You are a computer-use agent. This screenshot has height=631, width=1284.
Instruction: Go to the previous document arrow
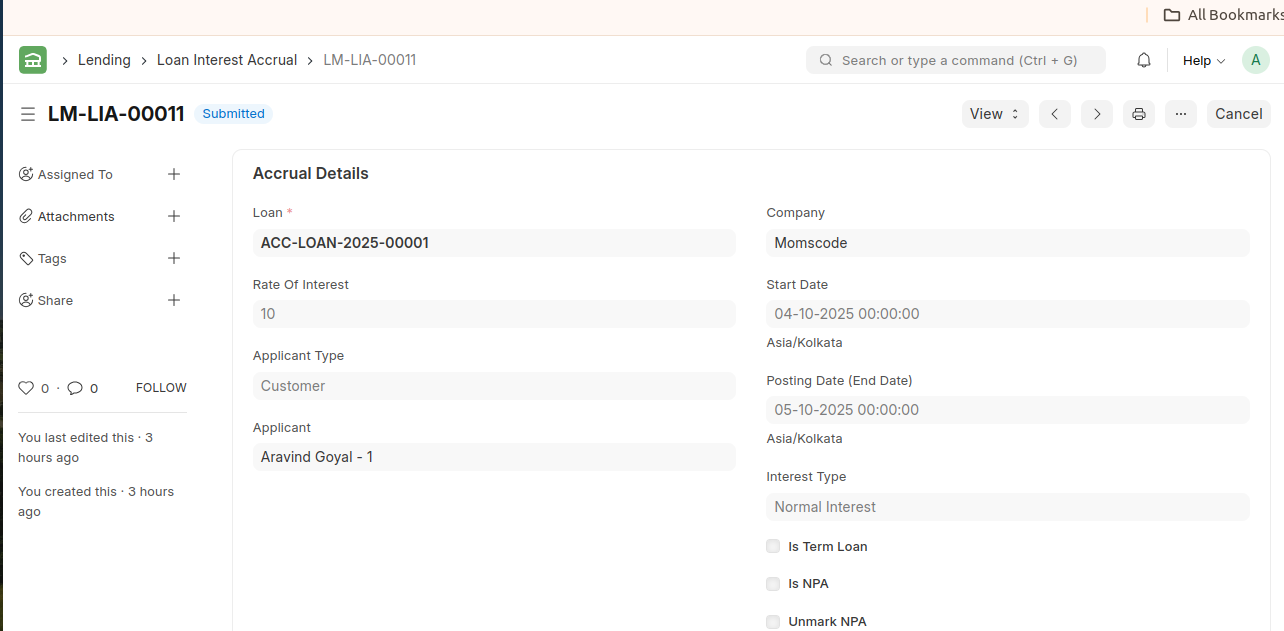[x=1054, y=114]
